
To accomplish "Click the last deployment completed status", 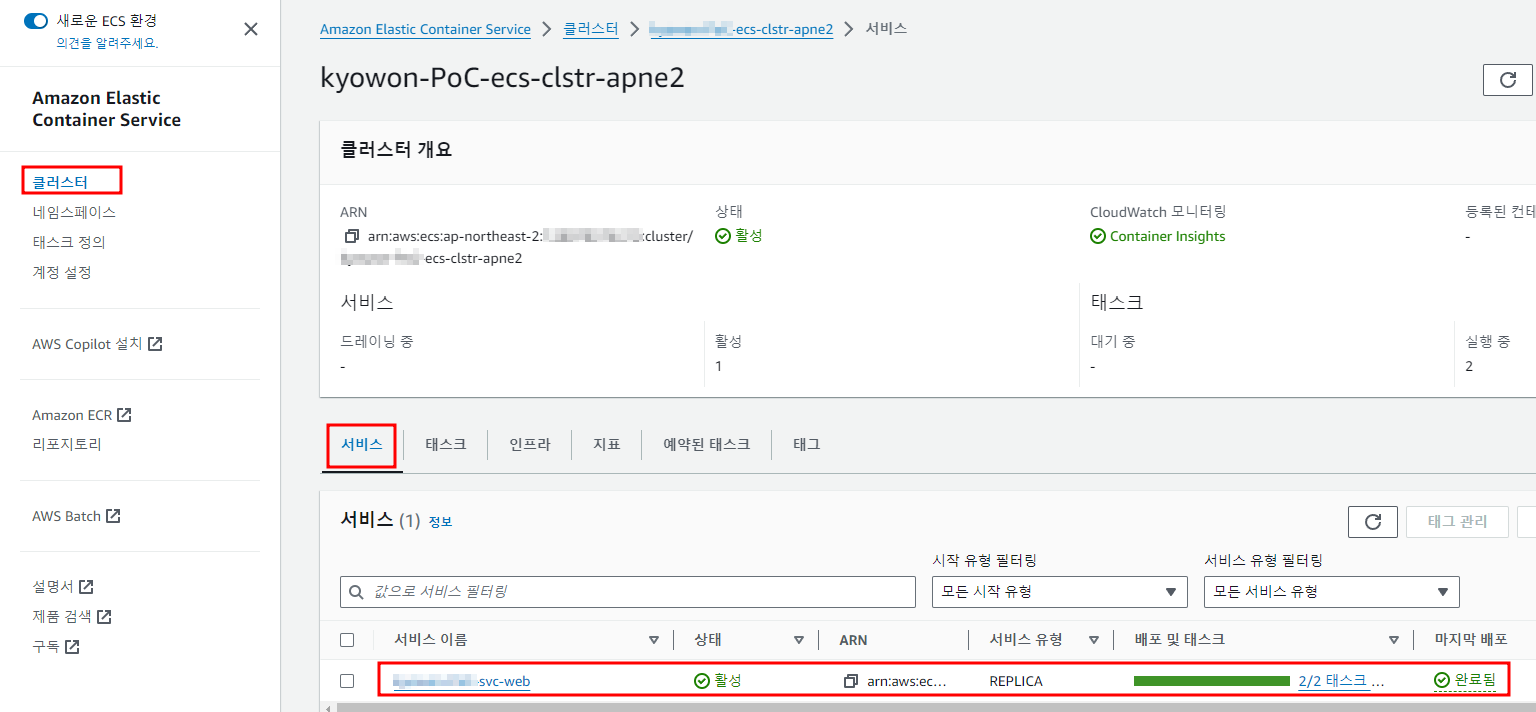I will tap(1464, 680).
